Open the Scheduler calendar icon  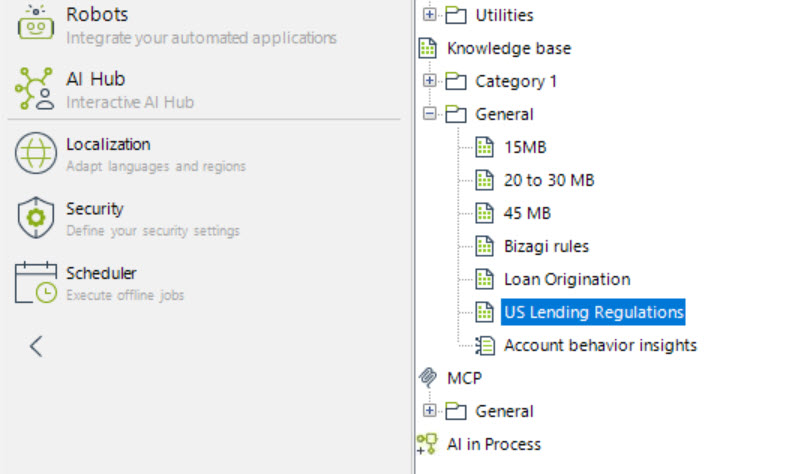(x=35, y=283)
